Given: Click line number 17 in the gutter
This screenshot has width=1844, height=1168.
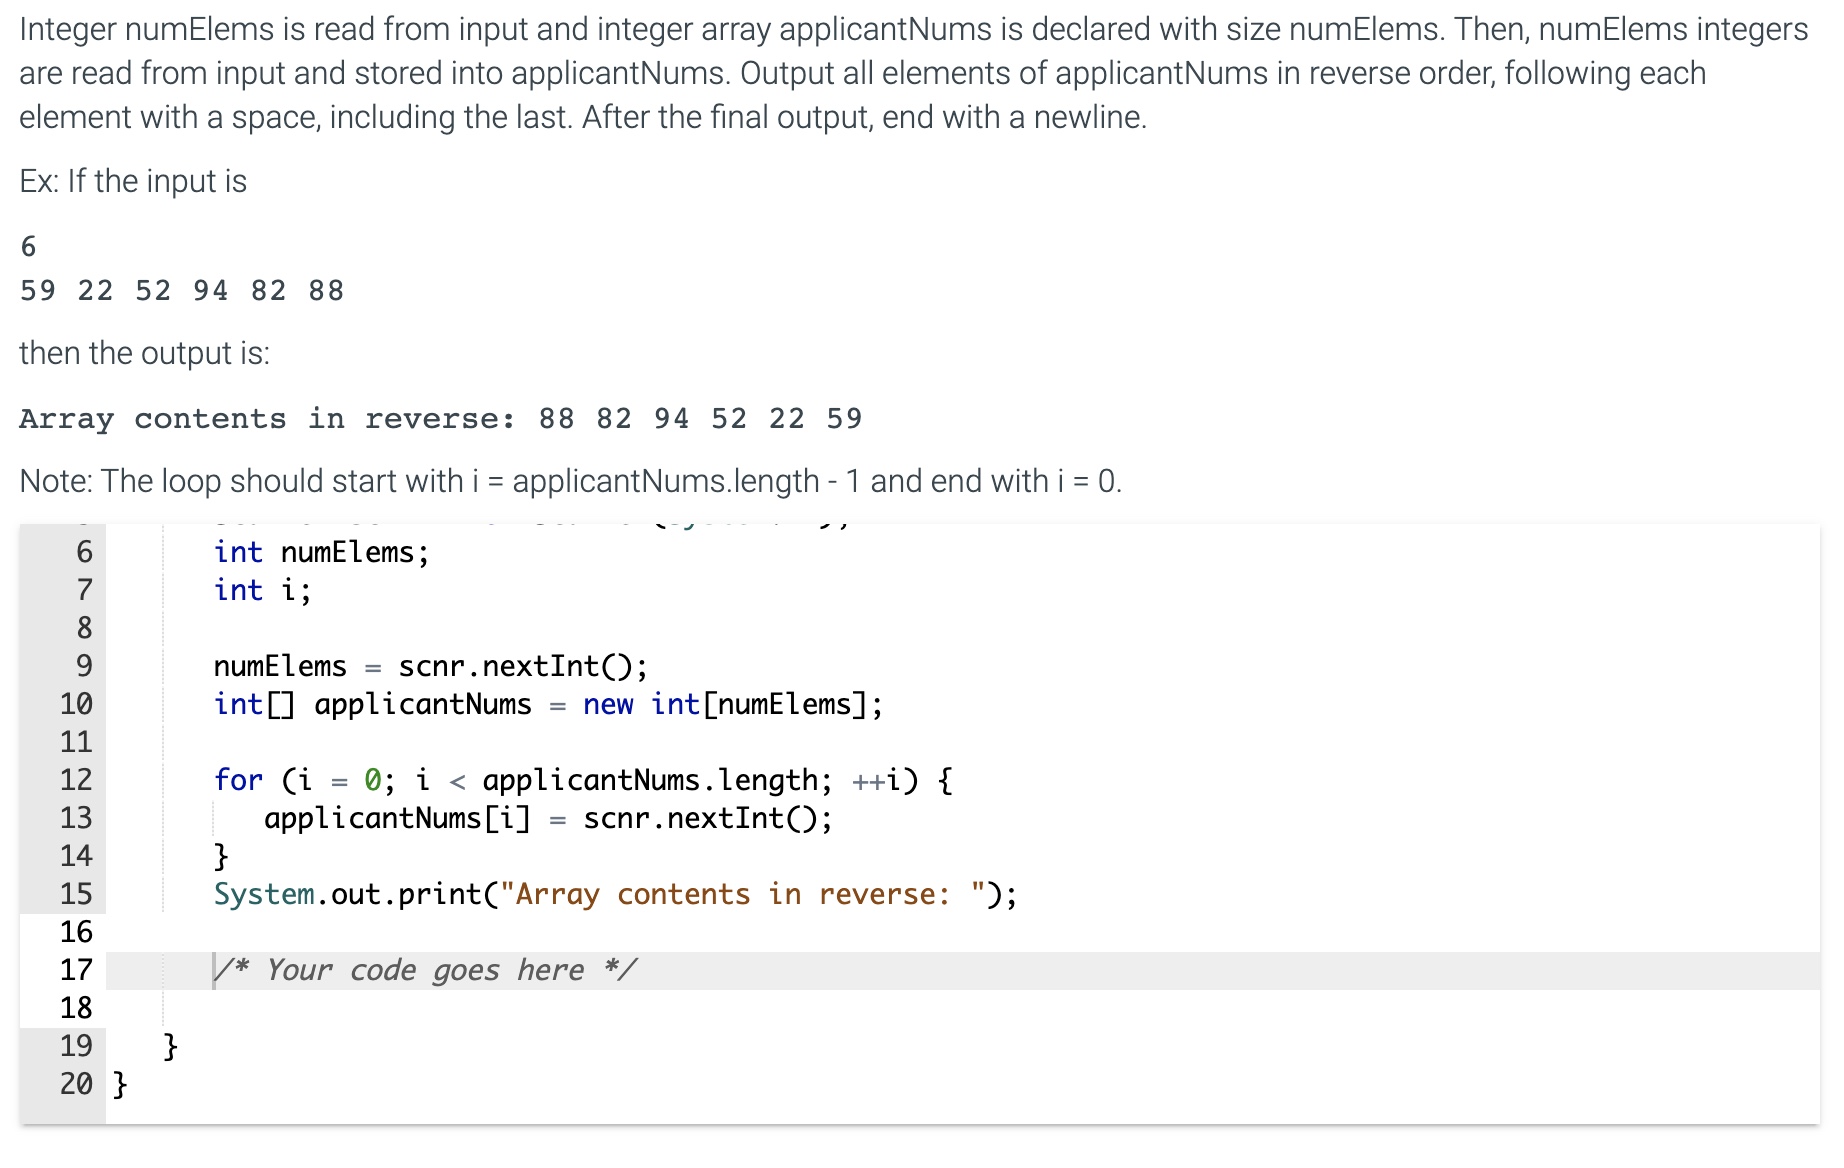Looking at the screenshot, I should (x=76, y=970).
